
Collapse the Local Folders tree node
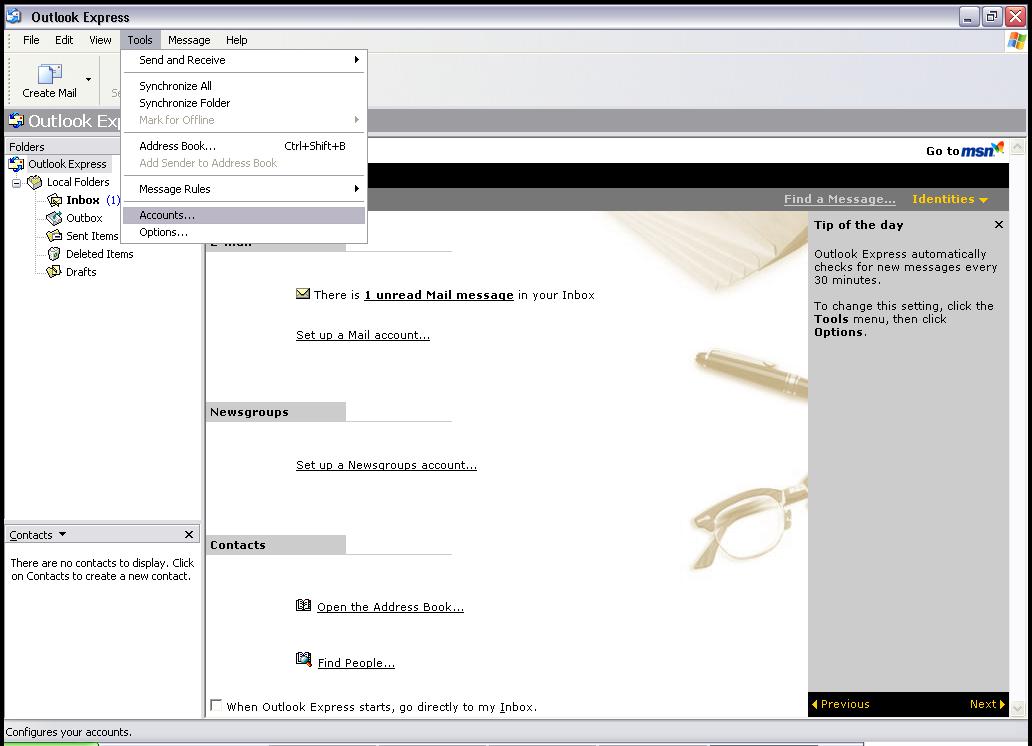coord(16,182)
